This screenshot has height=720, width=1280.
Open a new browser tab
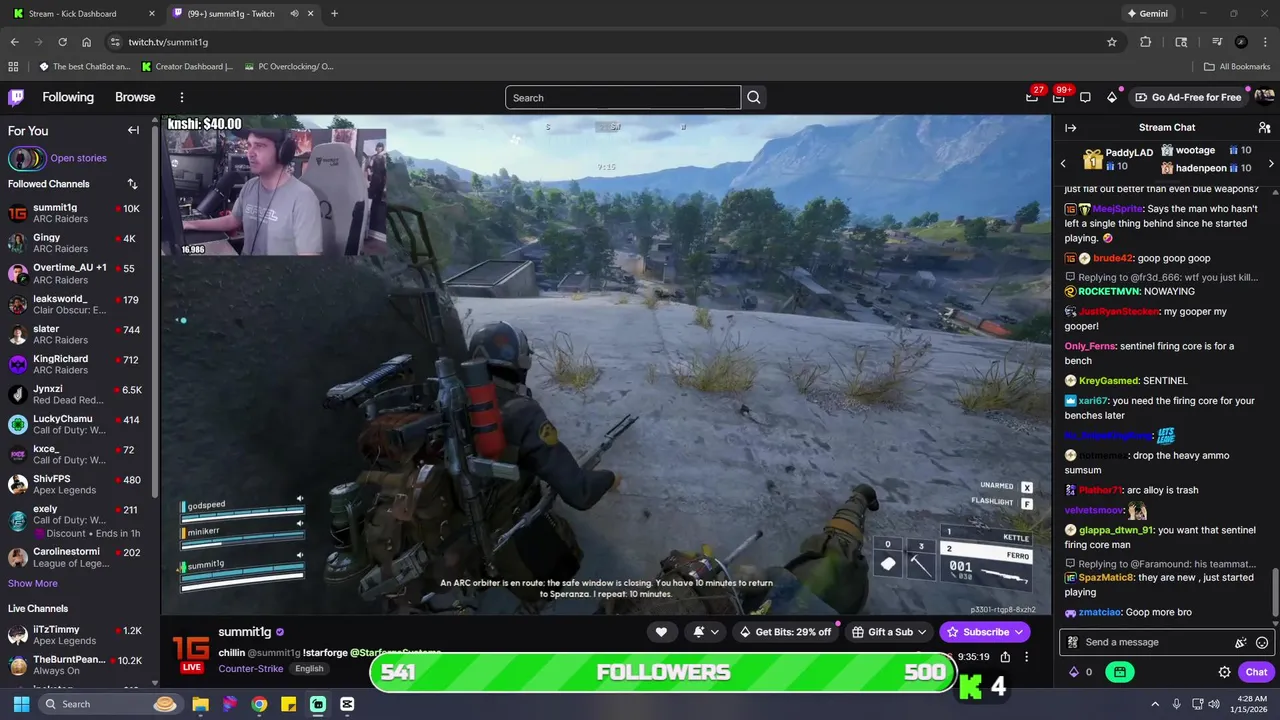click(334, 14)
